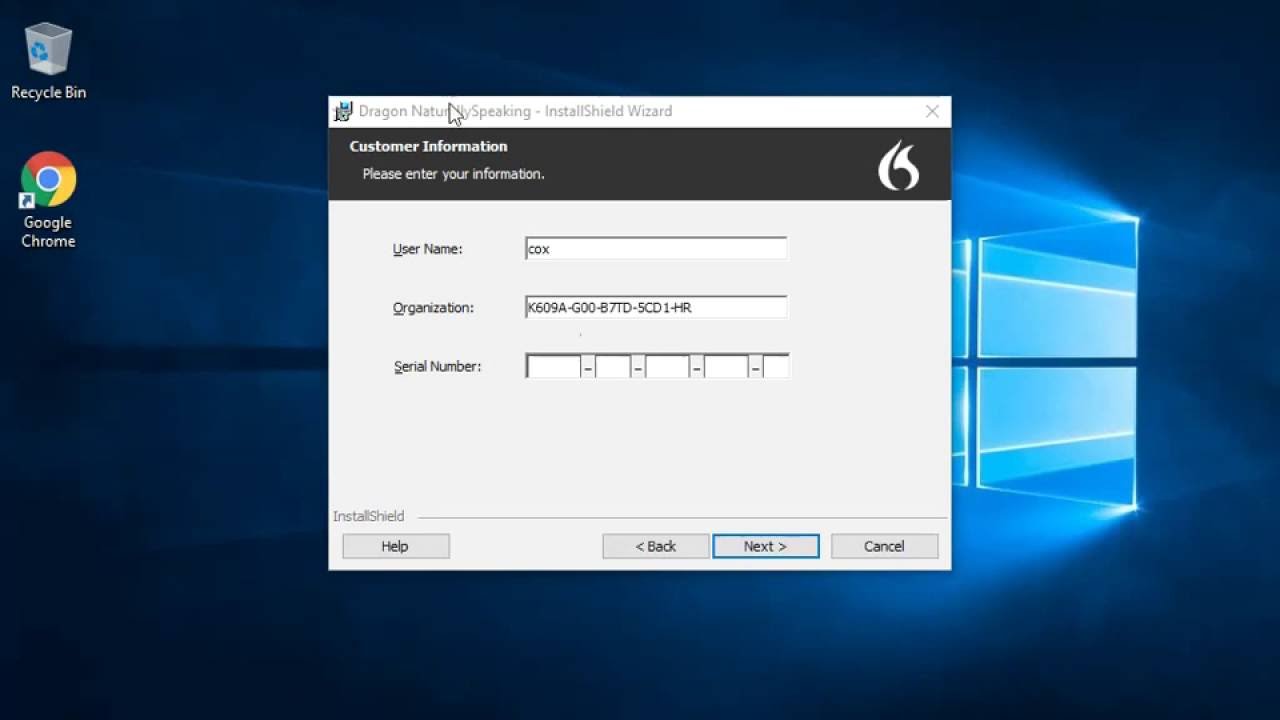
Task: Click into the Organization text field
Action: [x=656, y=307]
